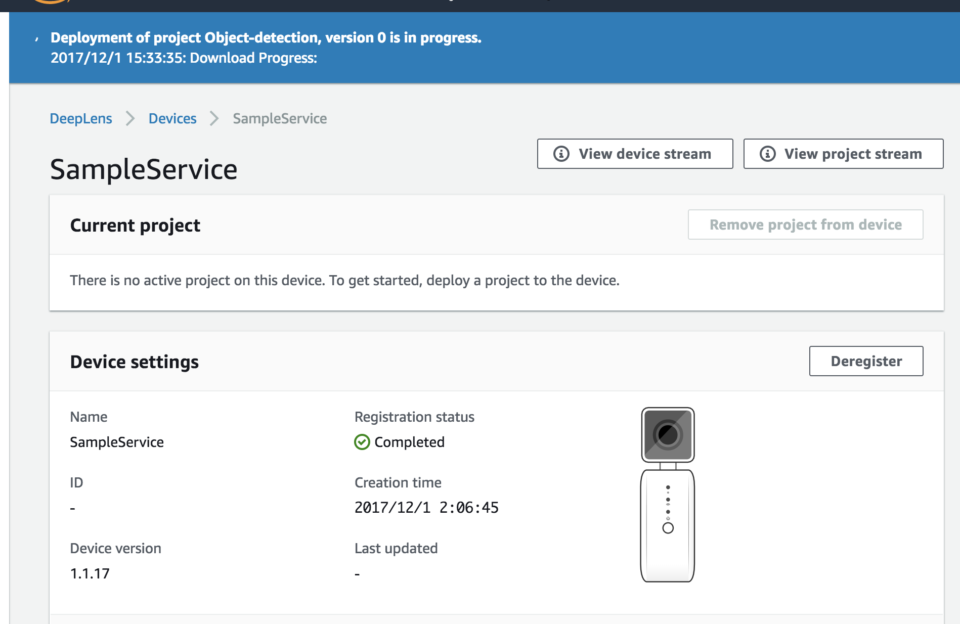Select creation time 2017/12/1 2:06:45
Image resolution: width=960 pixels, height=624 pixels.
(427, 508)
